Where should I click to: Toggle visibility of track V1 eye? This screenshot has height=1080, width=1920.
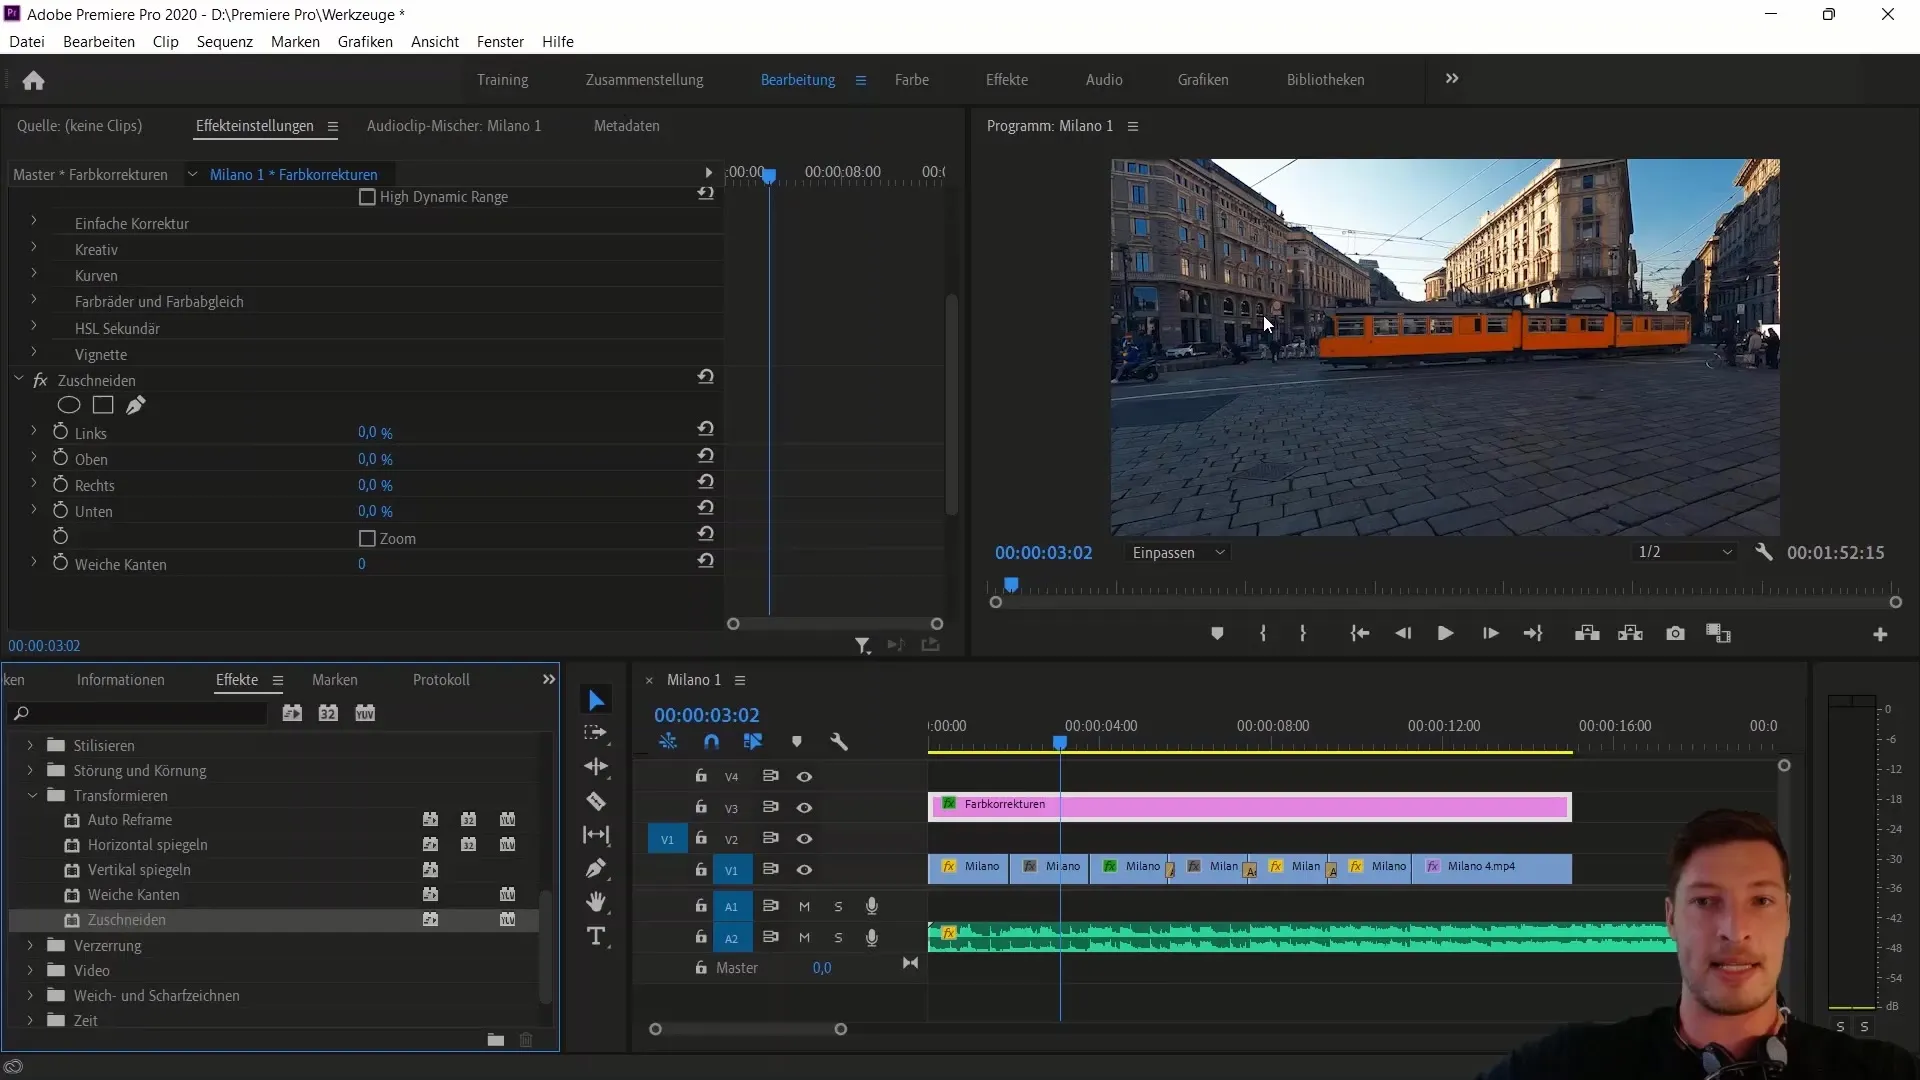pyautogui.click(x=804, y=870)
